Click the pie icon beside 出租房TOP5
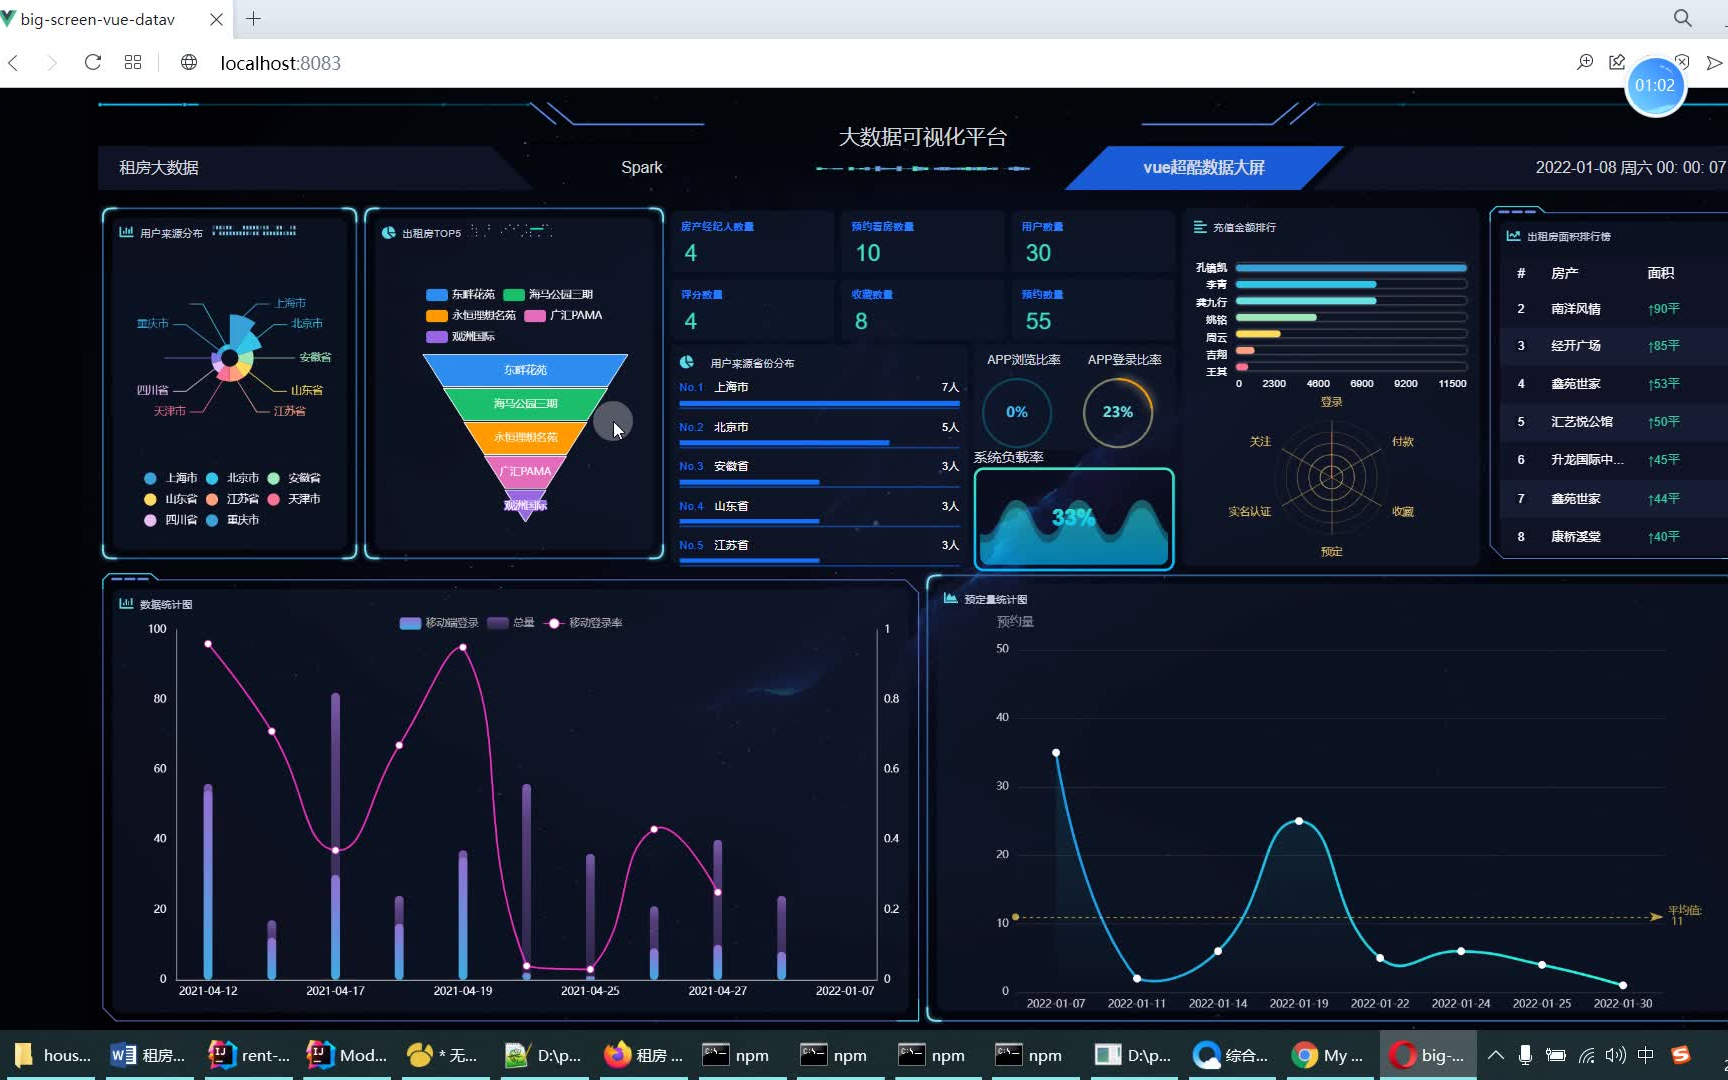 [389, 233]
